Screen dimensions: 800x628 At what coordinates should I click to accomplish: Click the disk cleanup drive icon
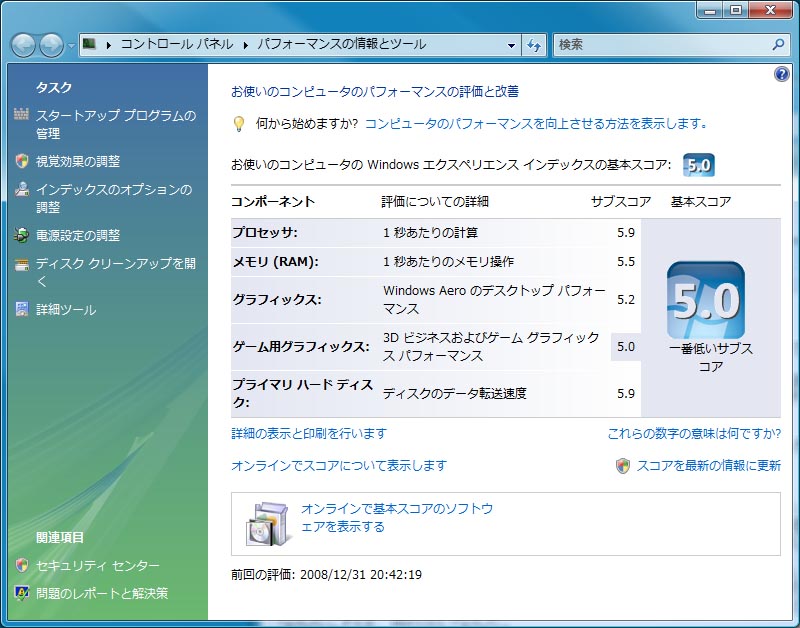point(21,264)
